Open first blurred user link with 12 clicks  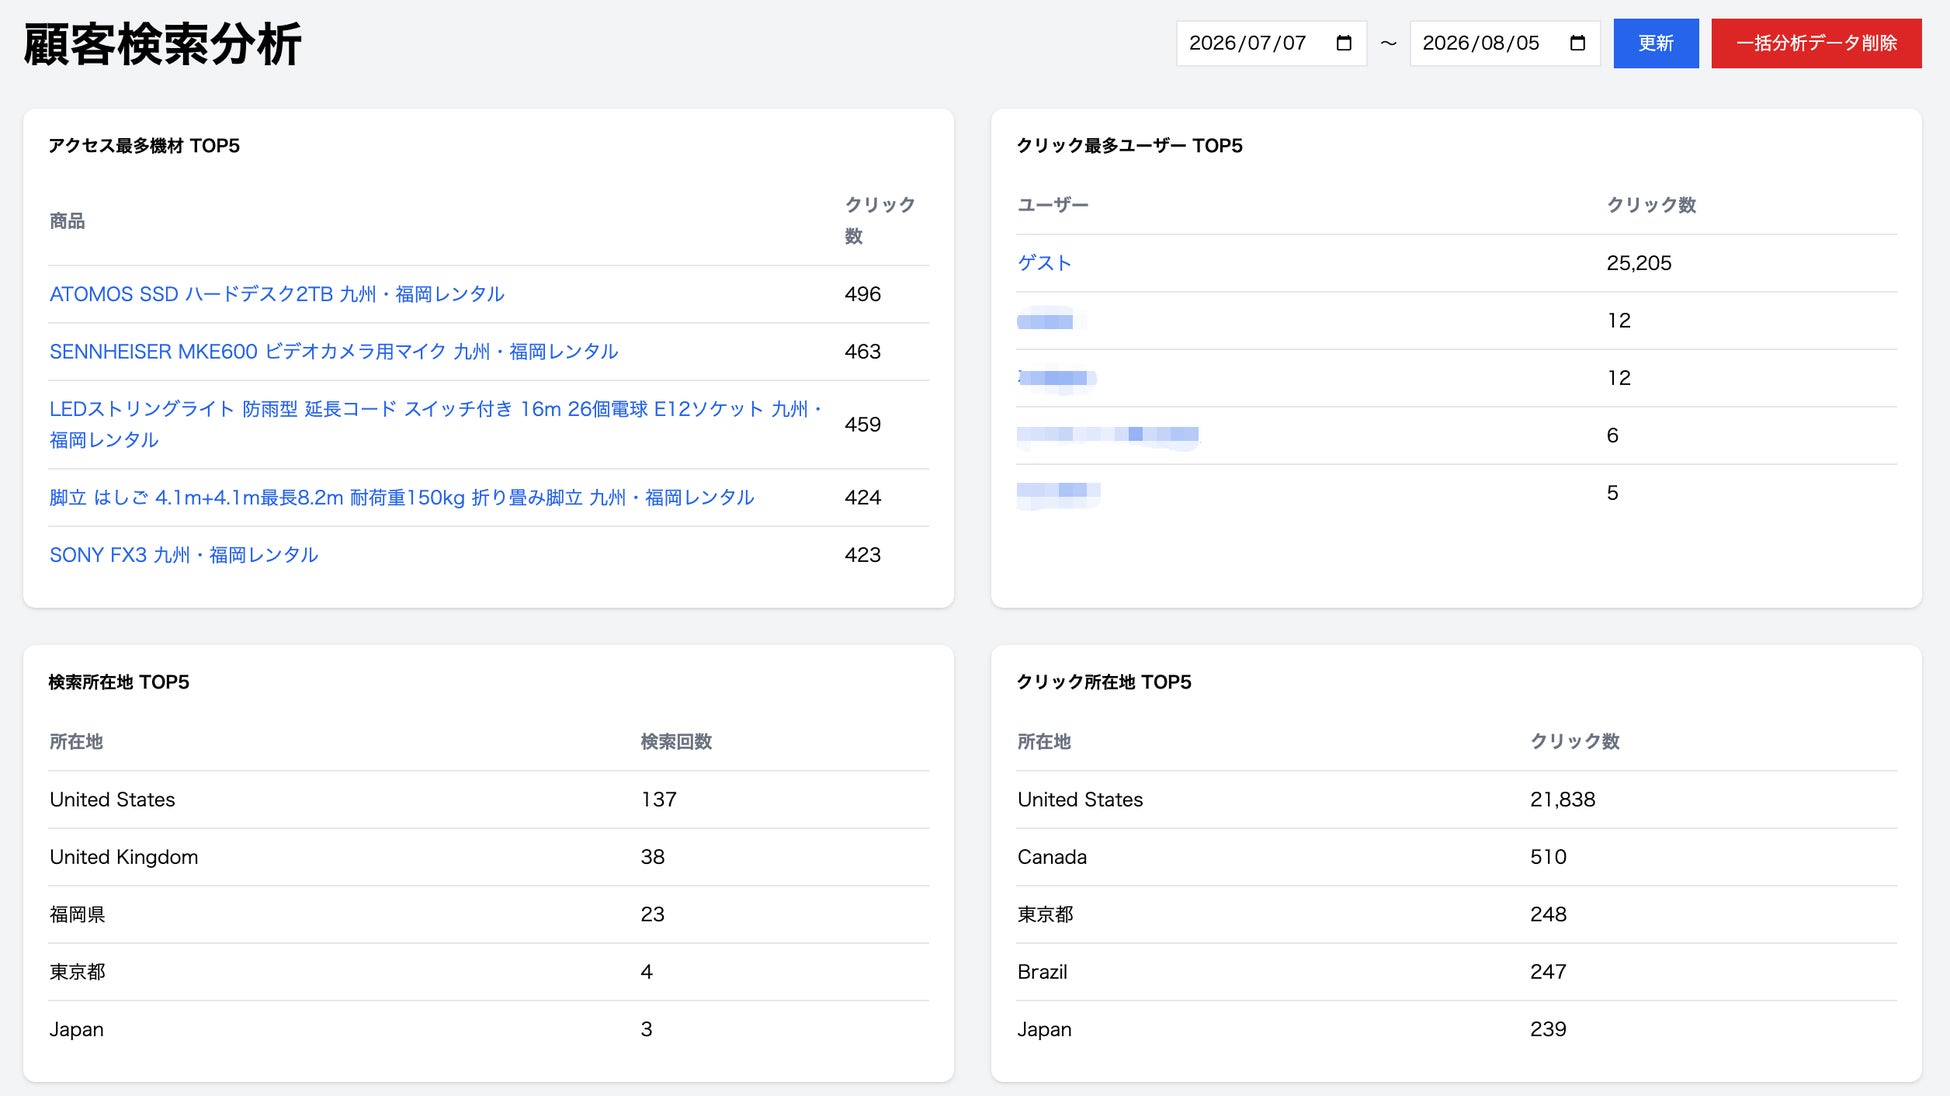pyautogui.click(x=1046, y=321)
